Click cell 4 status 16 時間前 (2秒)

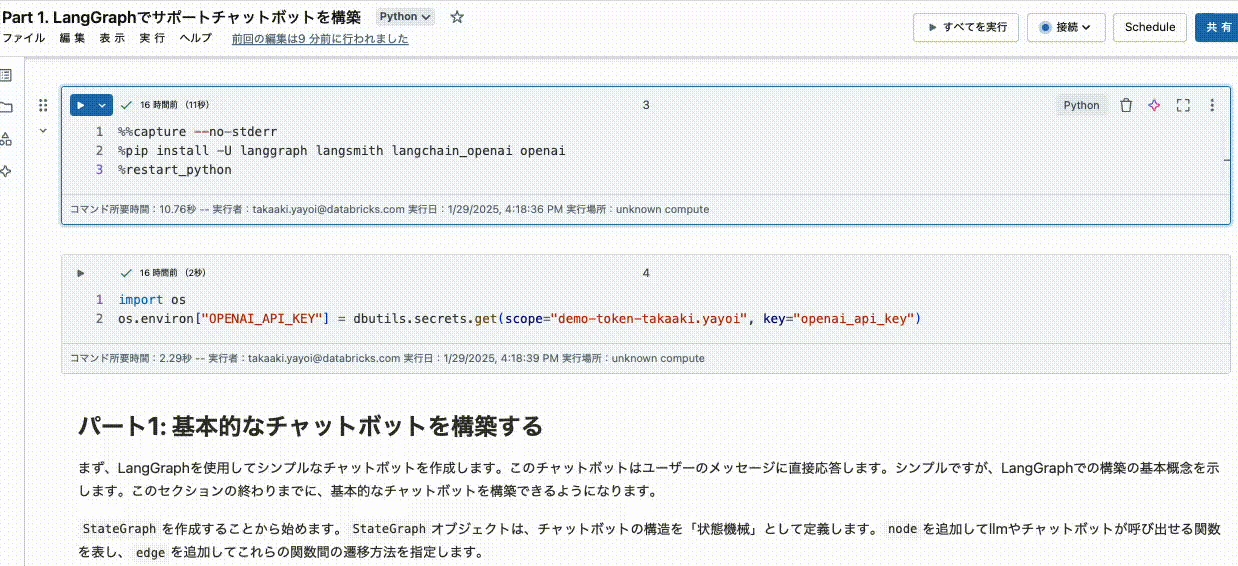(x=172, y=272)
